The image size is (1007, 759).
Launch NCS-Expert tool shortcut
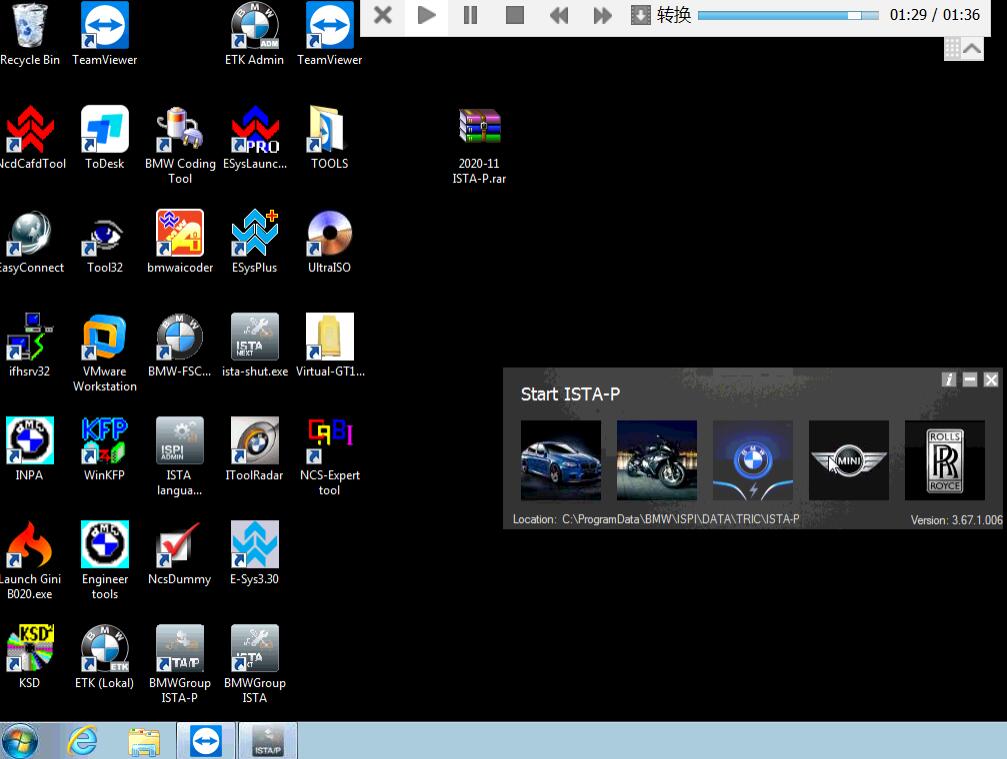click(329, 457)
